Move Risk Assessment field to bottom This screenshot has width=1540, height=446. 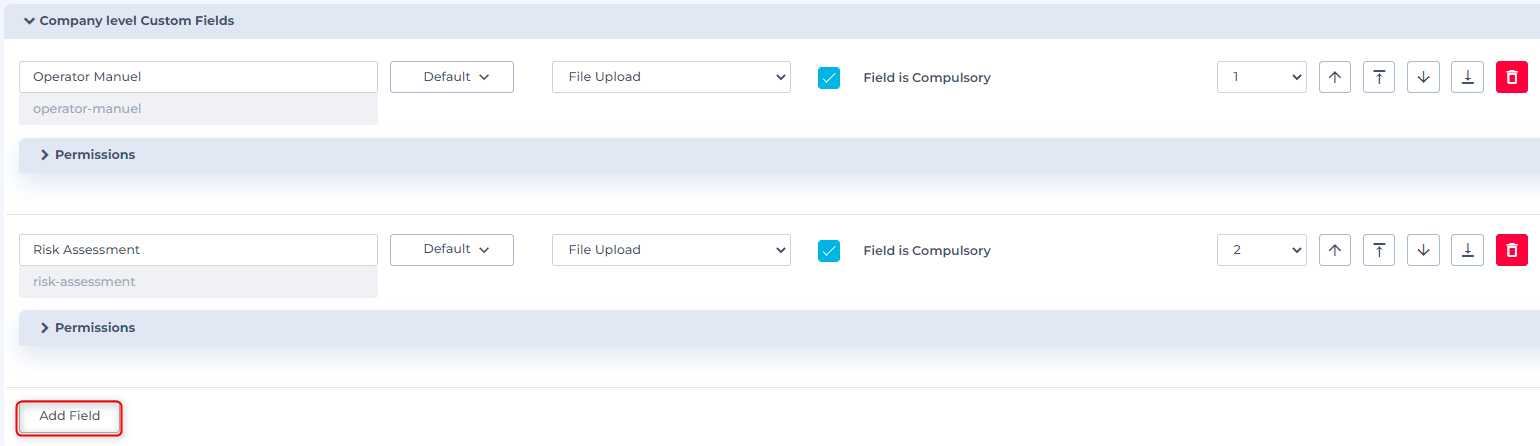1467,250
